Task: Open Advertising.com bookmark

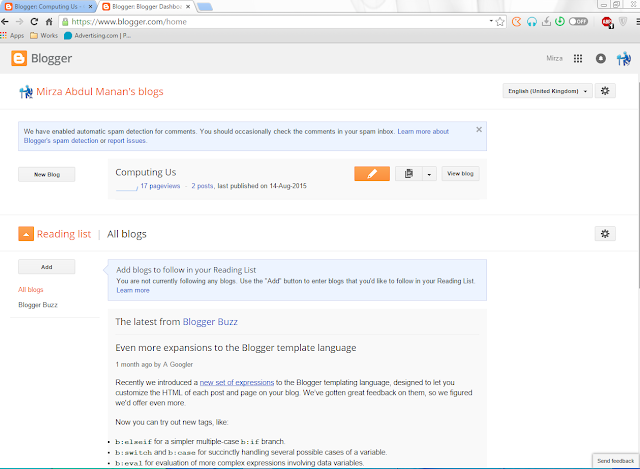Action: click(97, 36)
